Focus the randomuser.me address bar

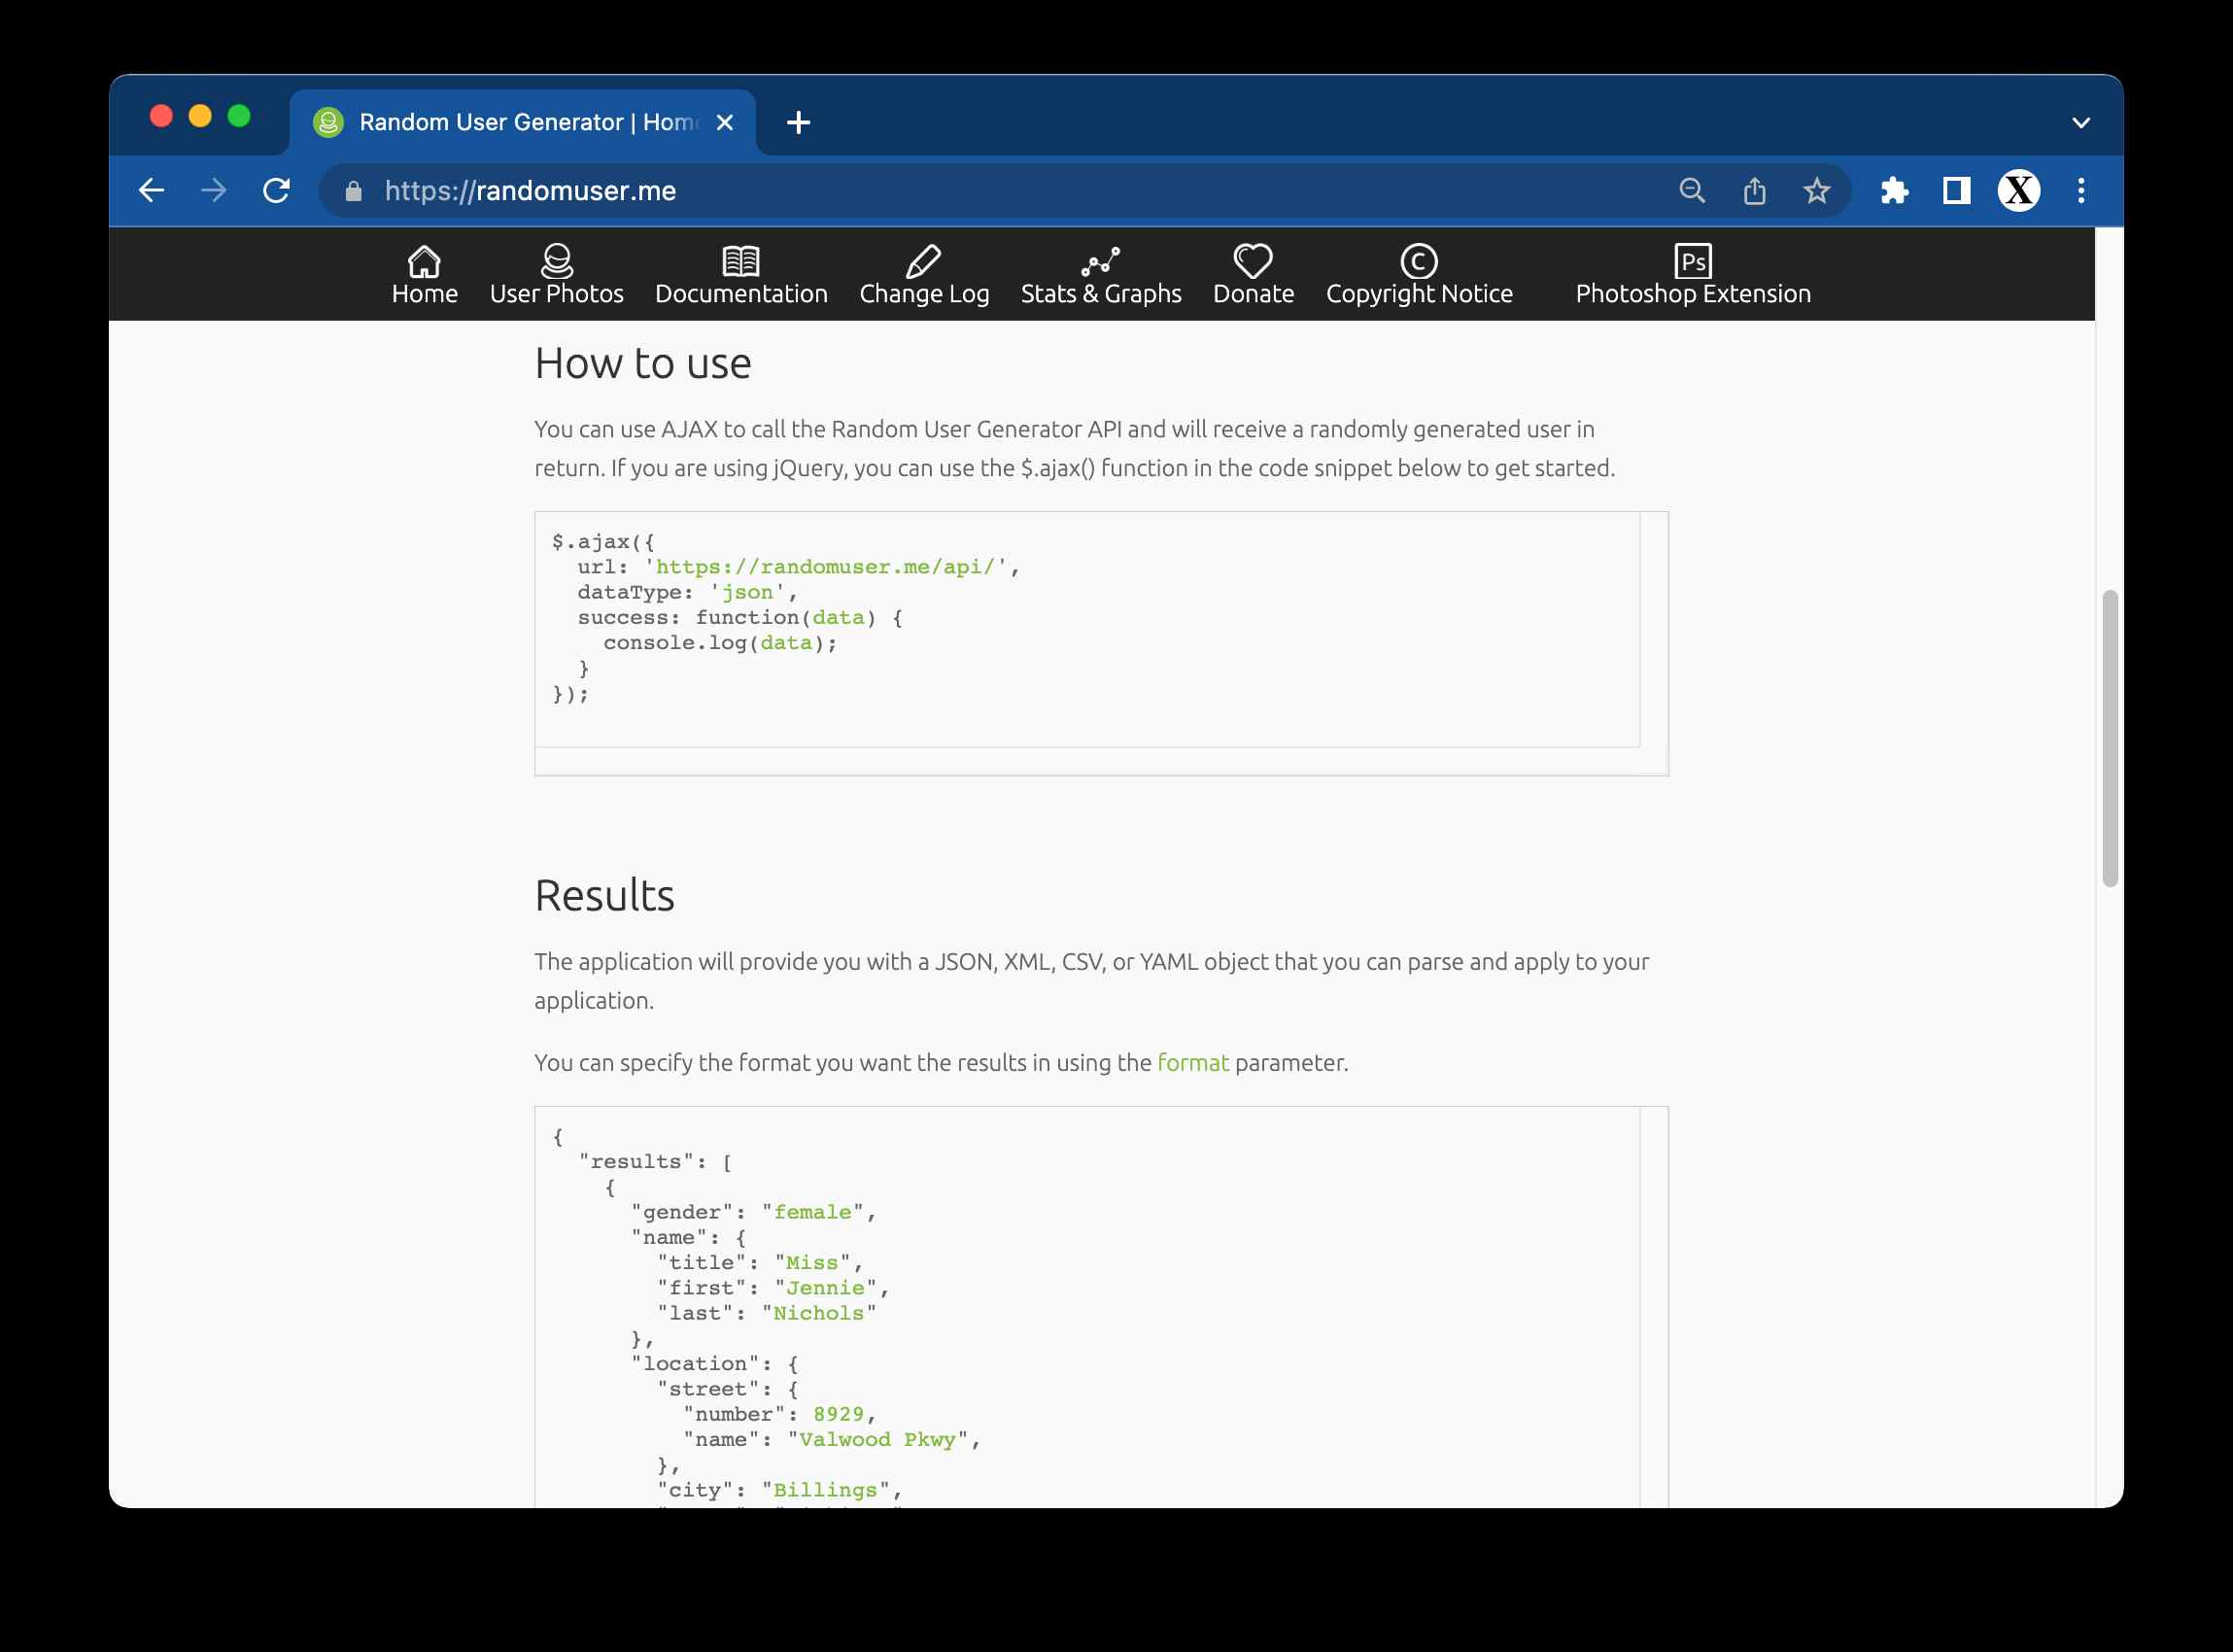[x=900, y=191]
